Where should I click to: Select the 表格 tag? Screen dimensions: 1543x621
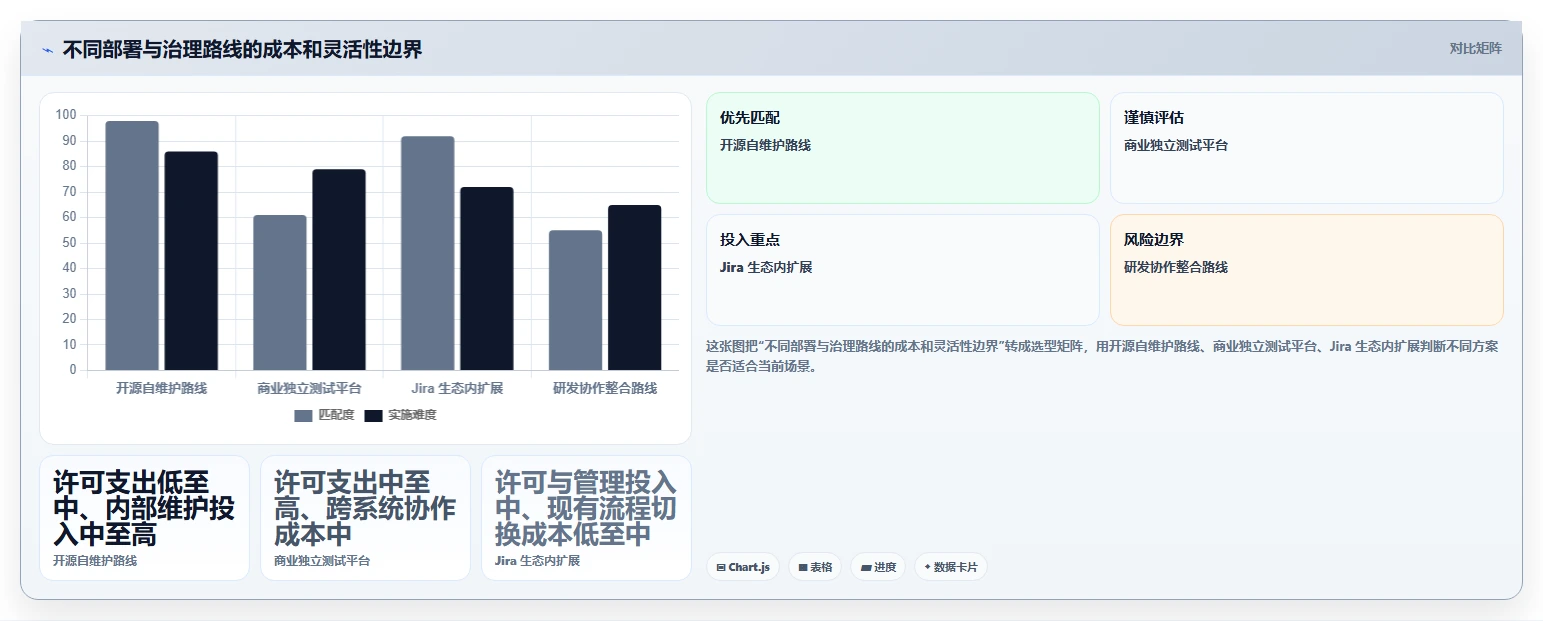tap(815, 567)
